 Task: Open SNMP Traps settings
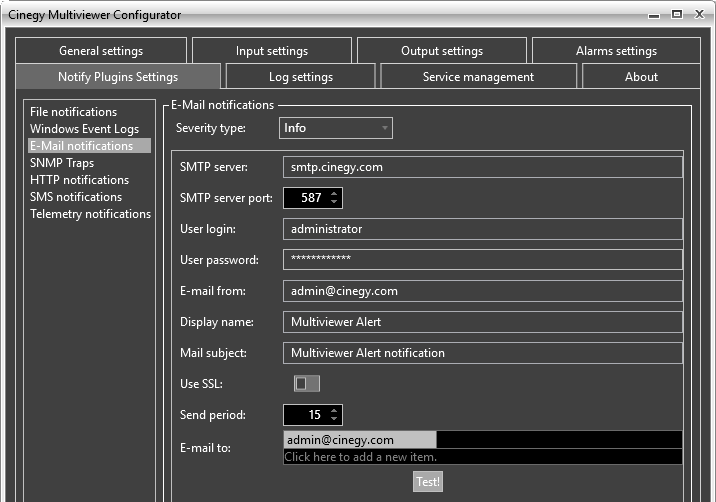[62, 163]
